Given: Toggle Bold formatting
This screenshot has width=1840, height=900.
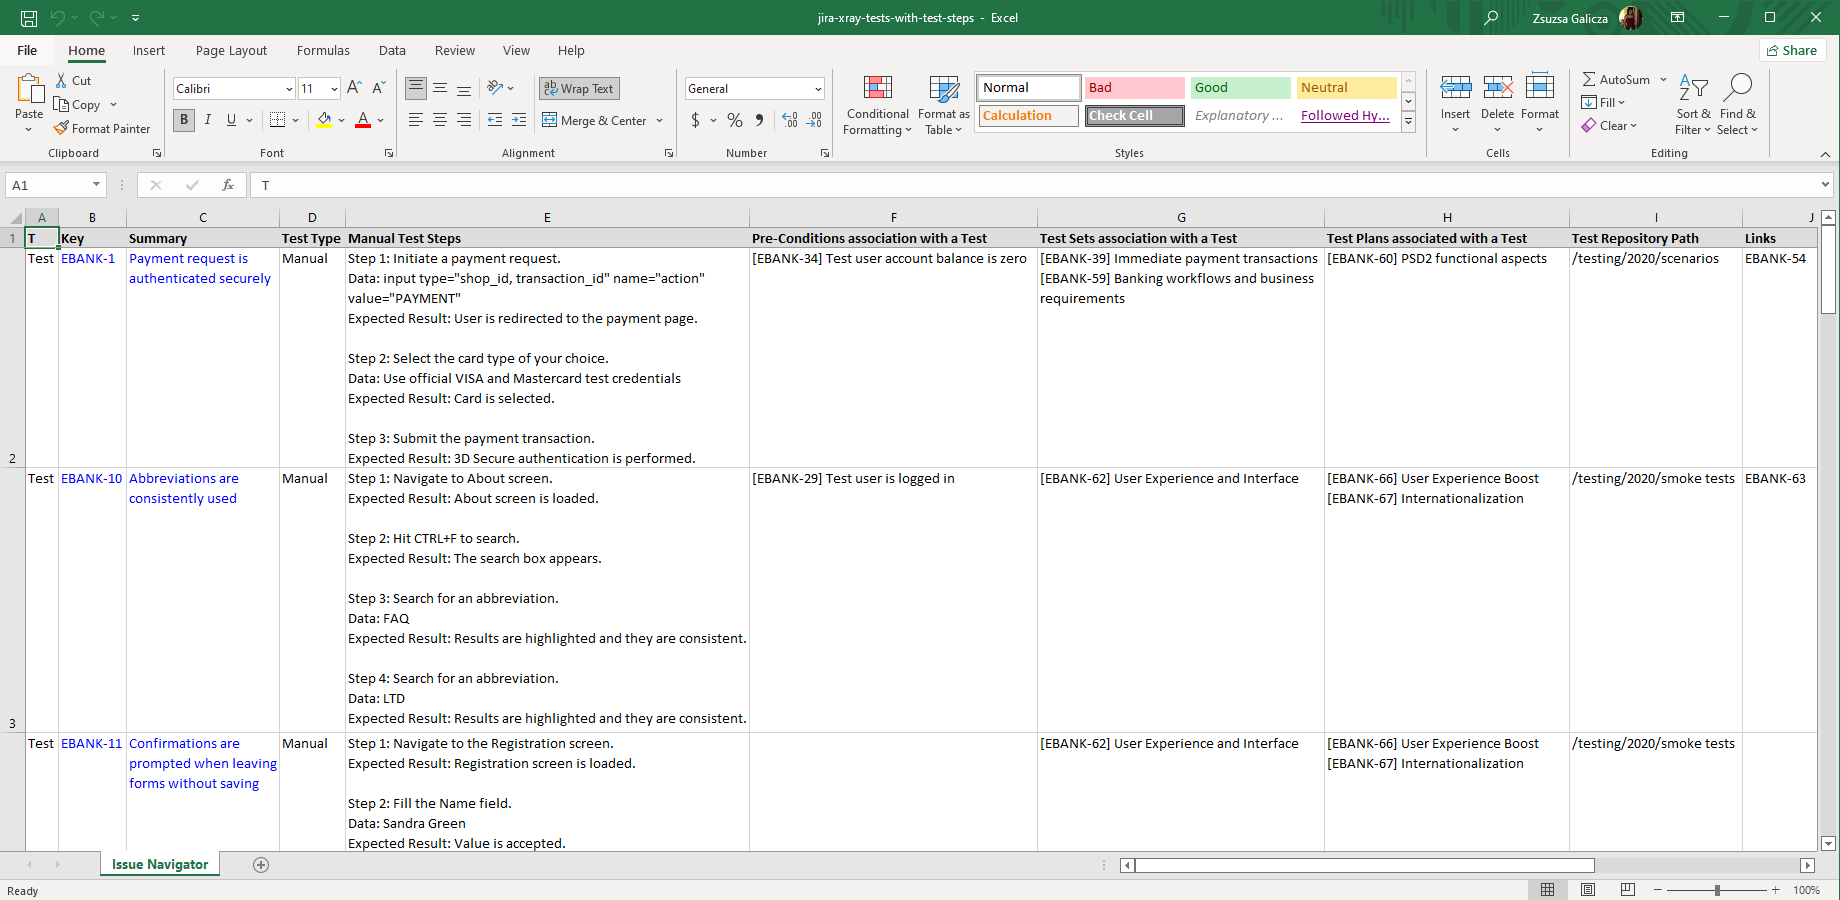Looking at the screenshot, I should coord(184,120).
